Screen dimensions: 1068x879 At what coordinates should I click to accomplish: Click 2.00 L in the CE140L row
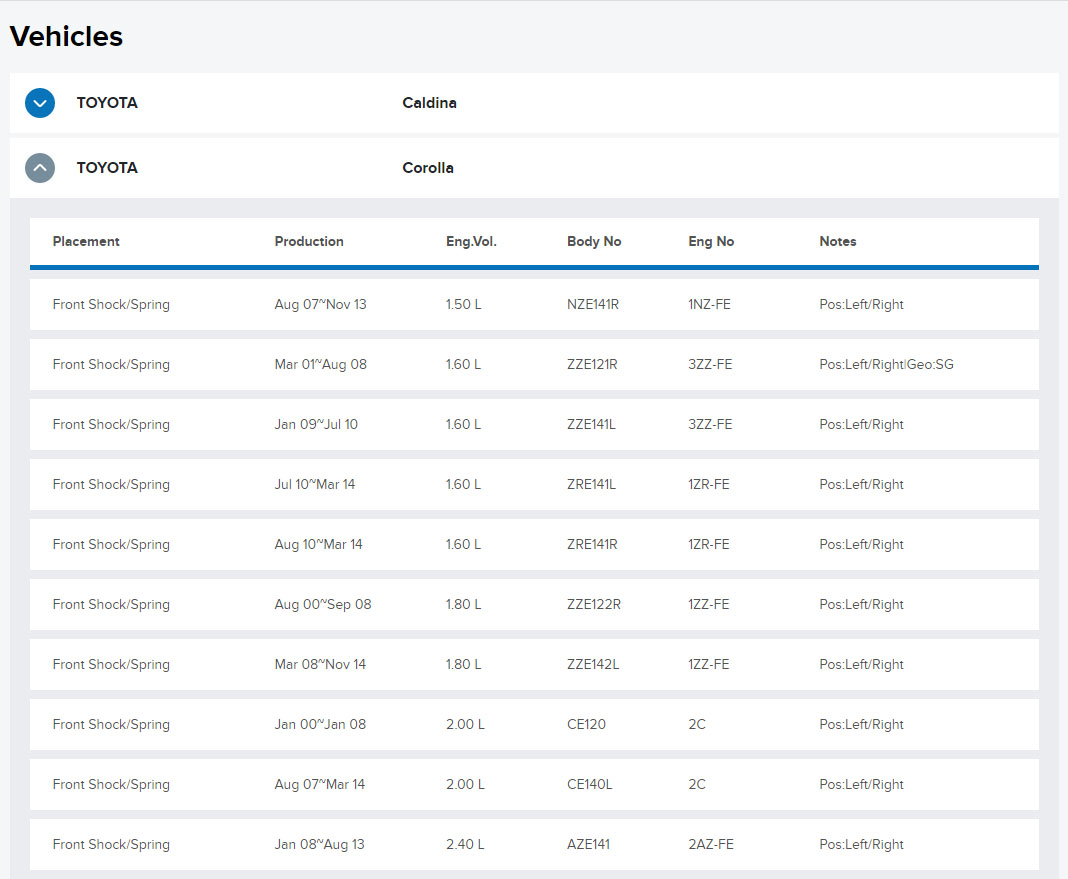[465, 784]
